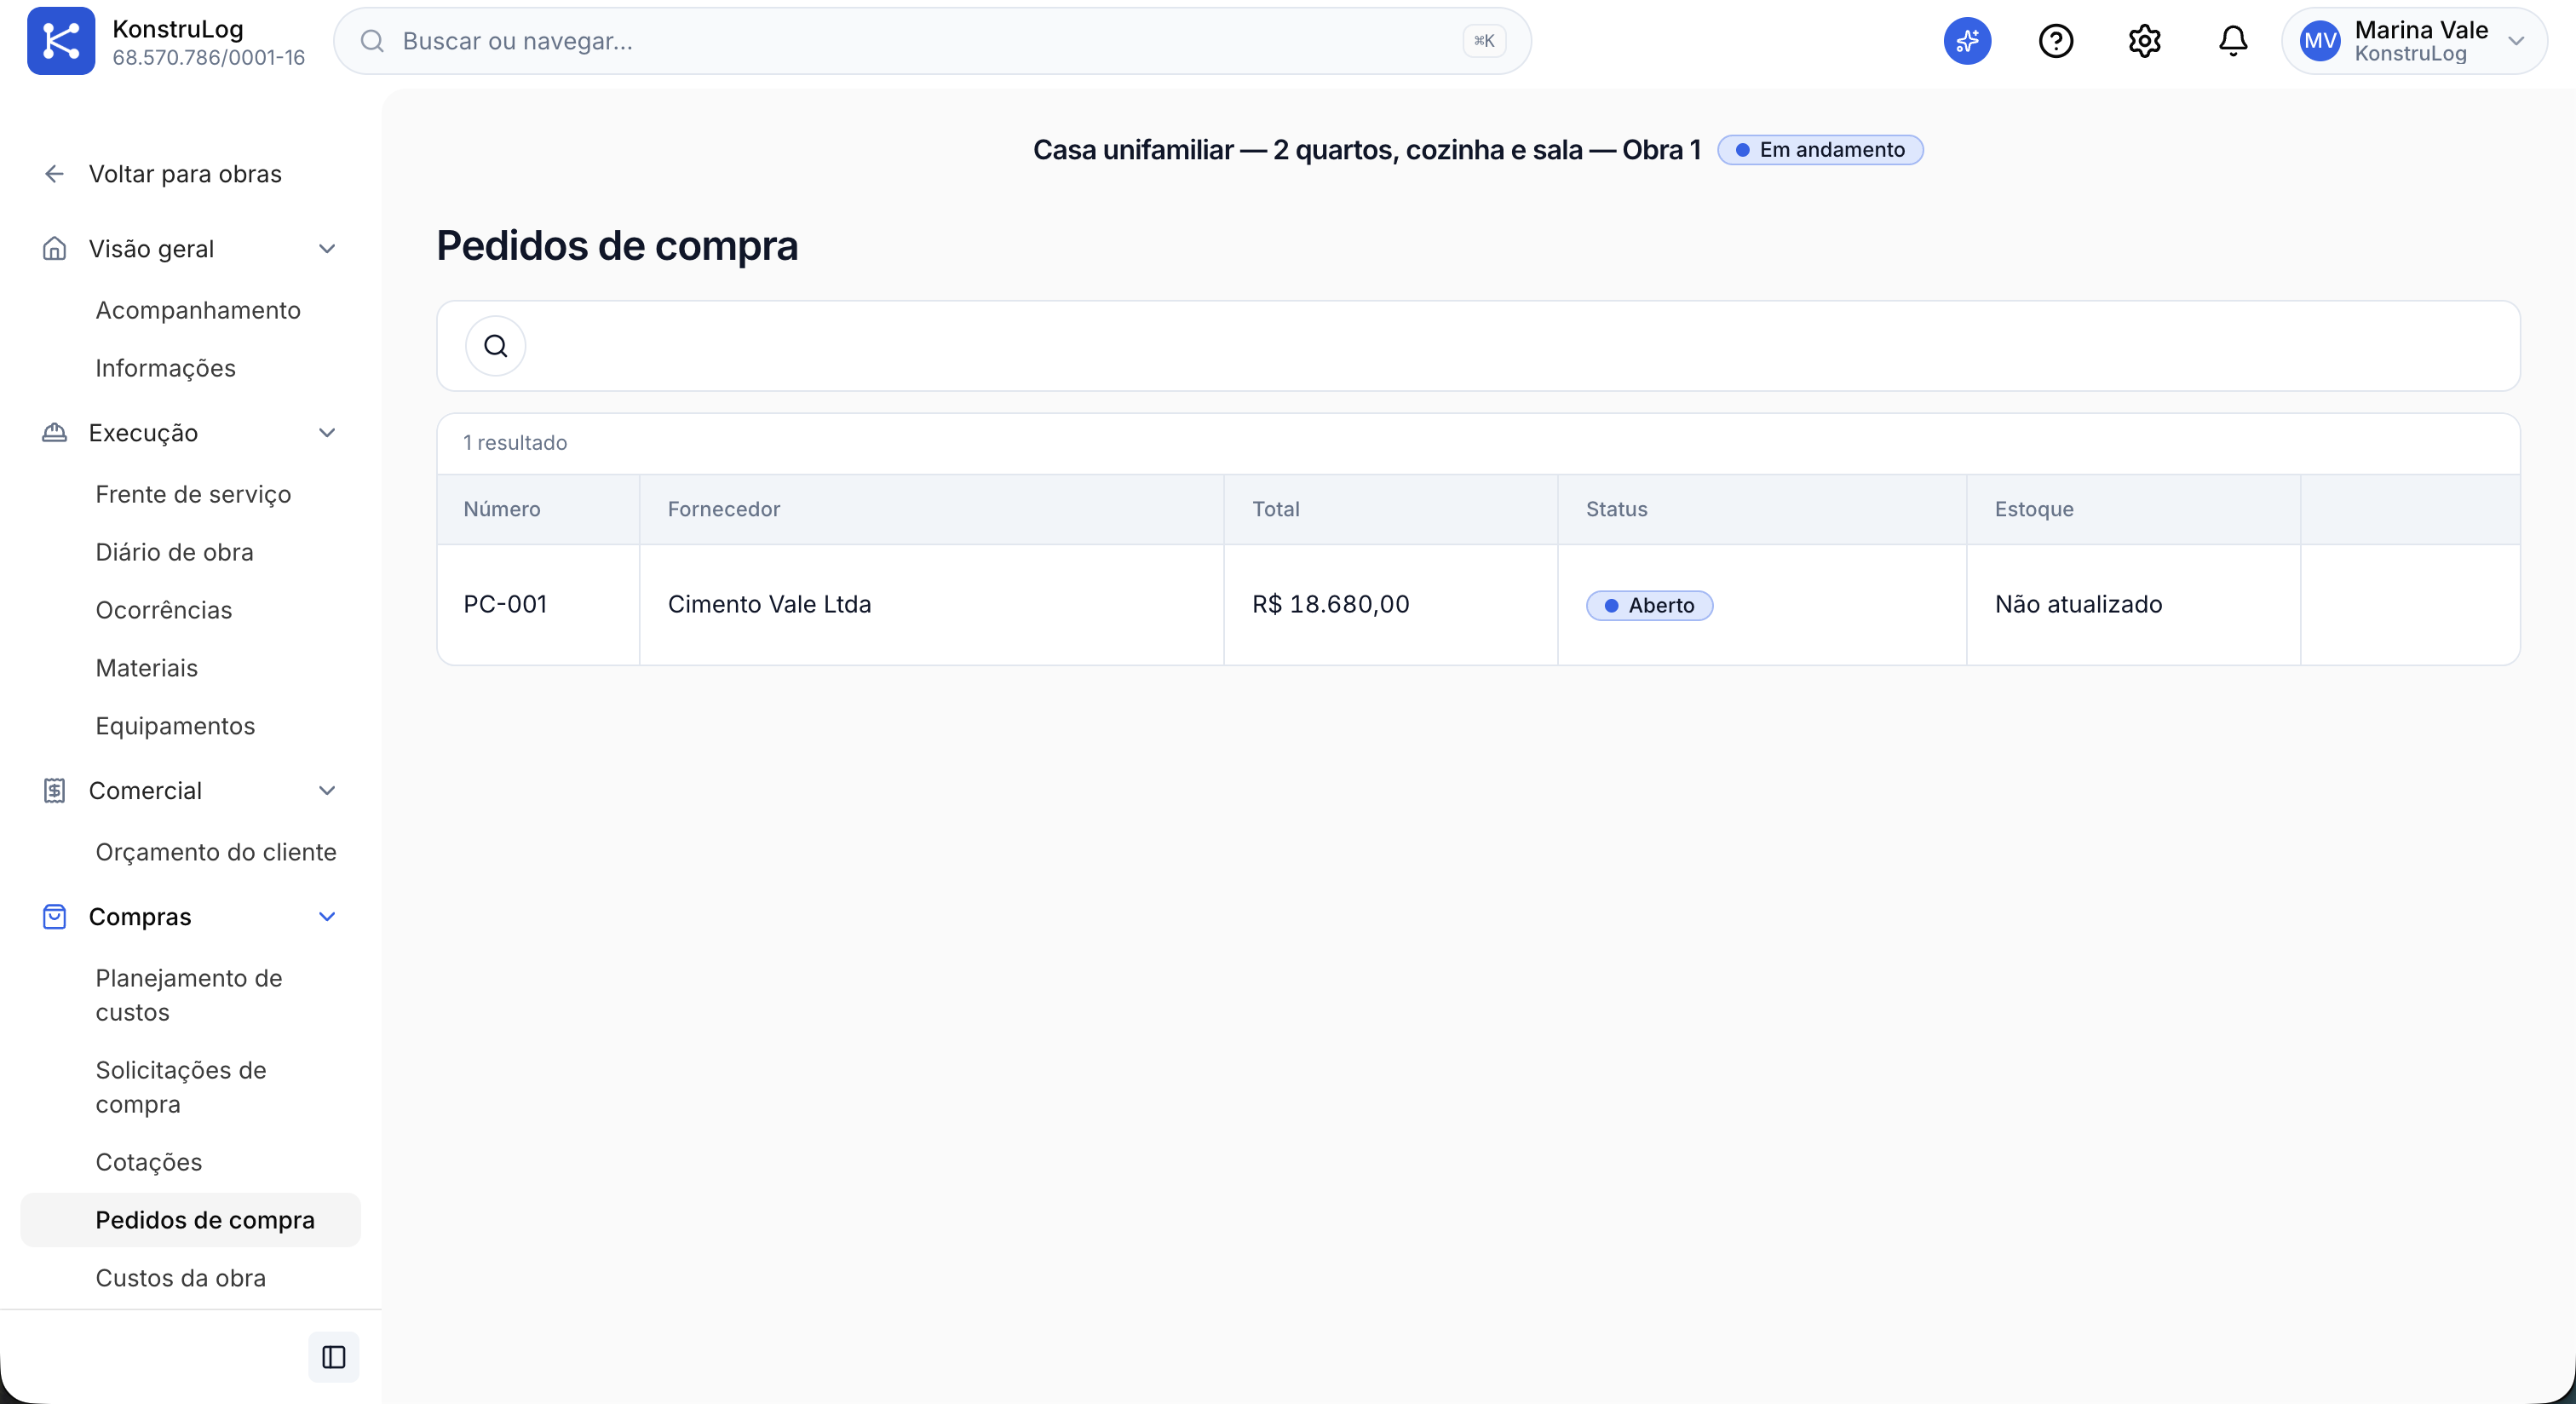Go to Materiais page
2576x1404 pixels.
[x=147, y=668]
